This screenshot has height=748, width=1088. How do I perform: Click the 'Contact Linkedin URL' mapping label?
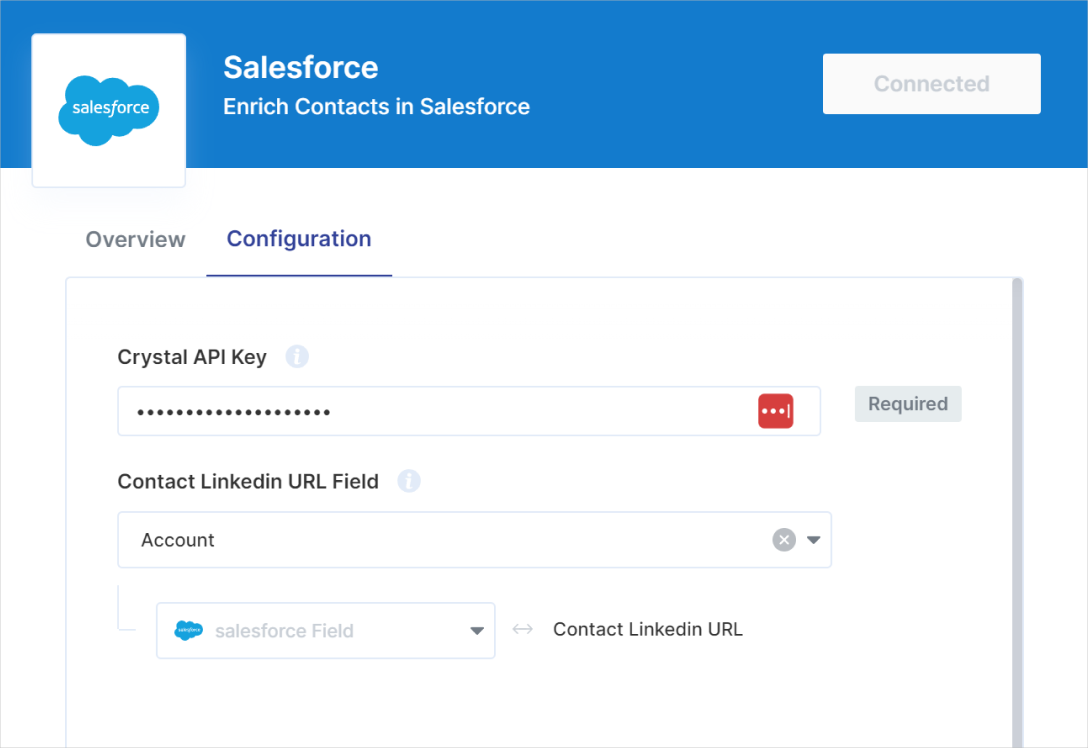pyautogui.click(x=647, y=629)
